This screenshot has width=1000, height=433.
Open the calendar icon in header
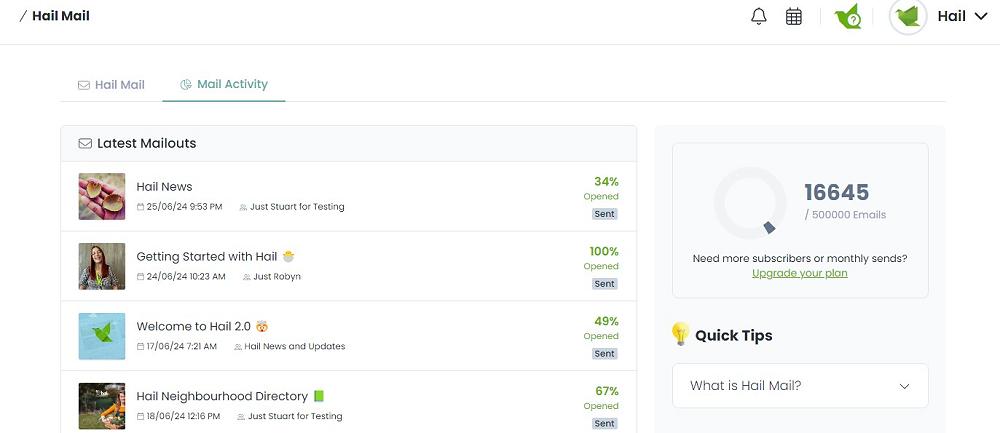(794, 17)
